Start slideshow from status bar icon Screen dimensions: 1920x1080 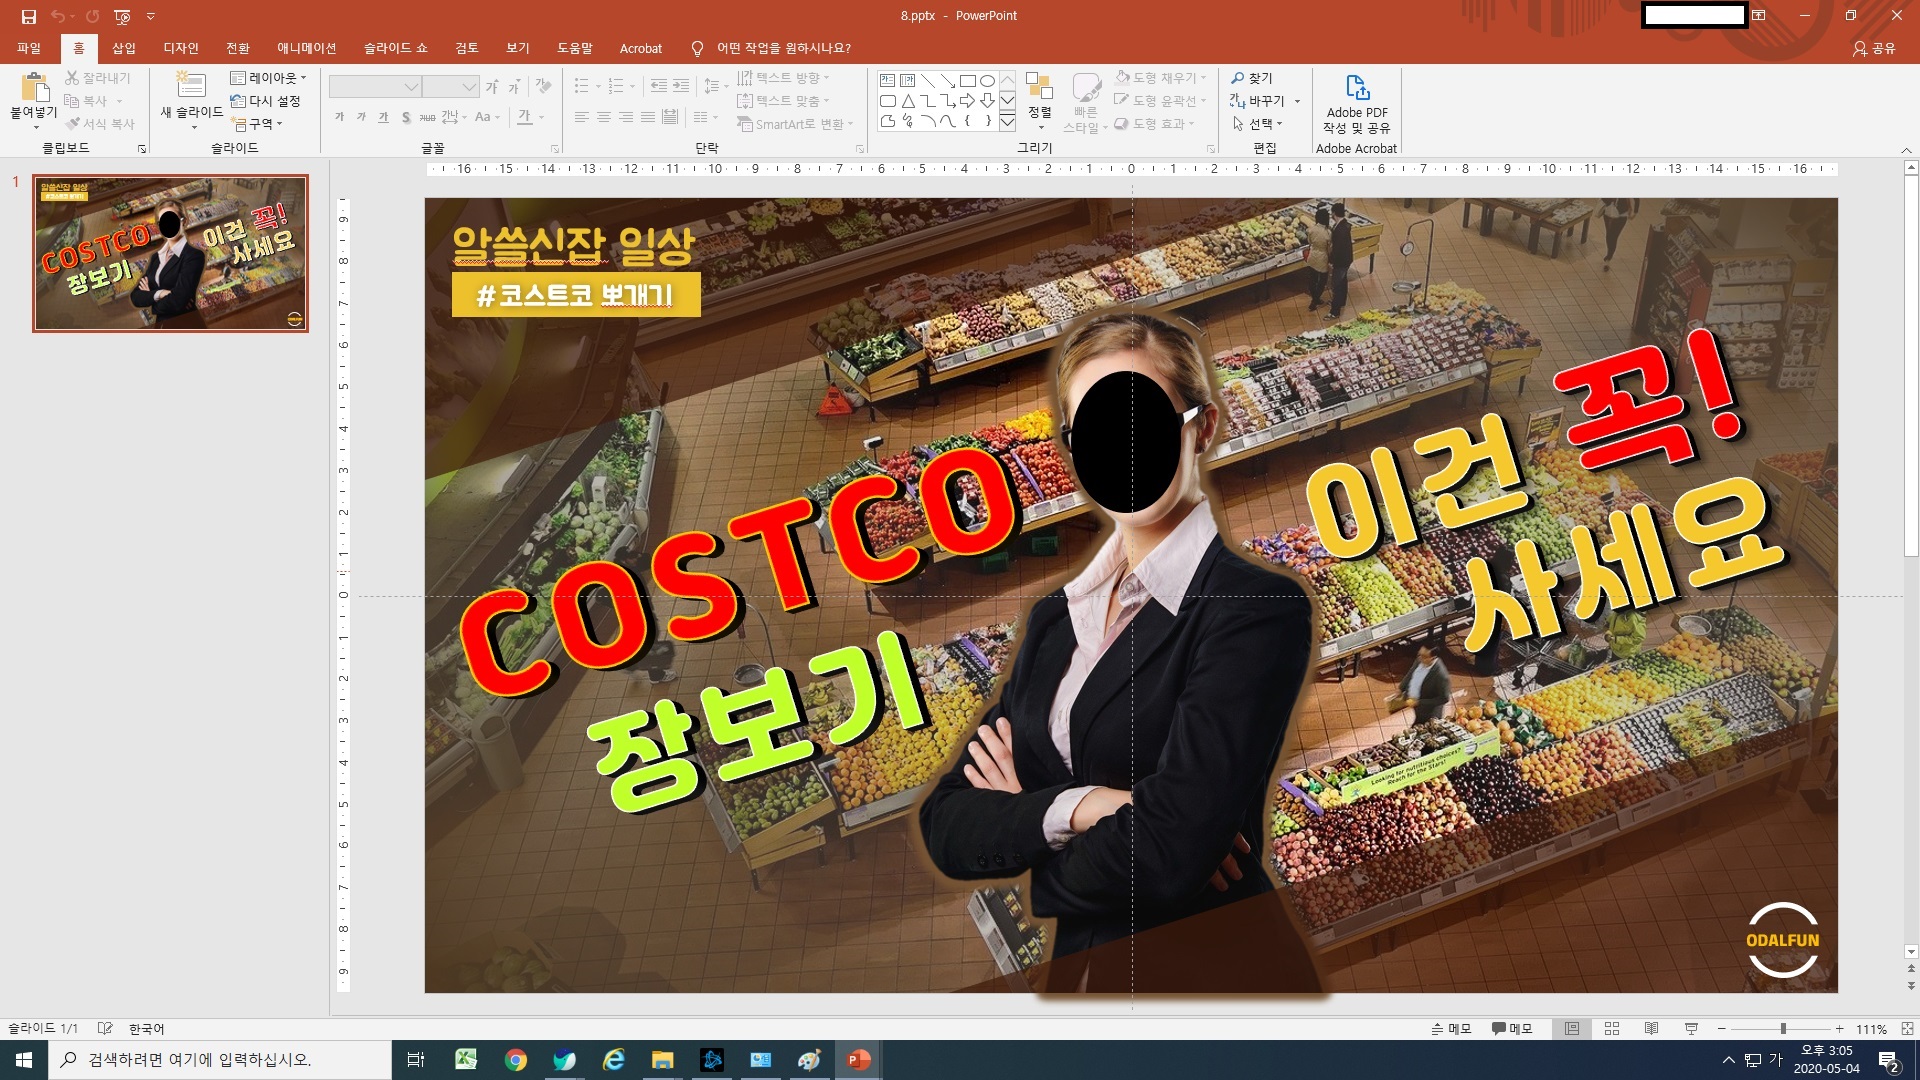coord(1691,1029)
